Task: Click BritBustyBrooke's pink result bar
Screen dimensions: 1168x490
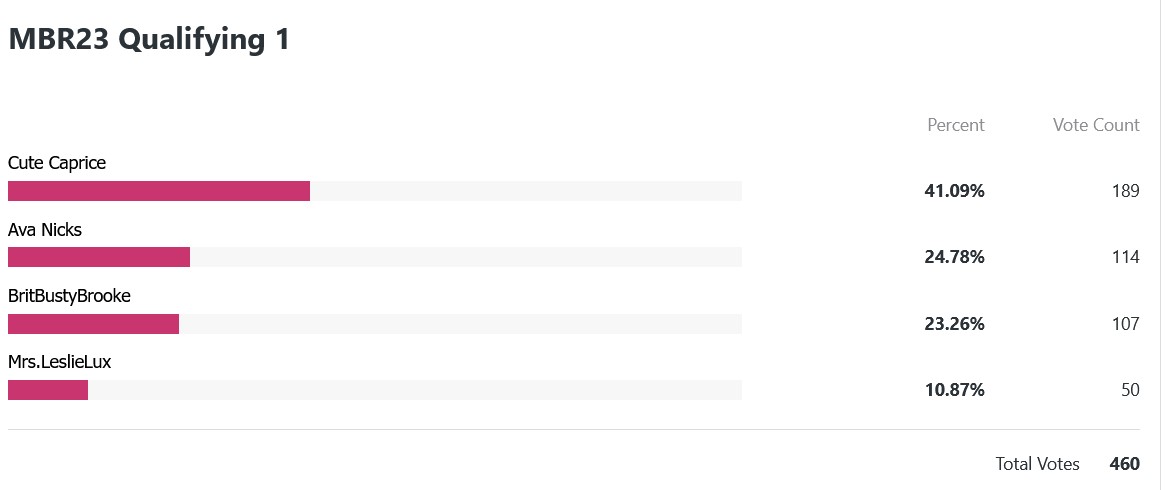Action: coord(93,324)
